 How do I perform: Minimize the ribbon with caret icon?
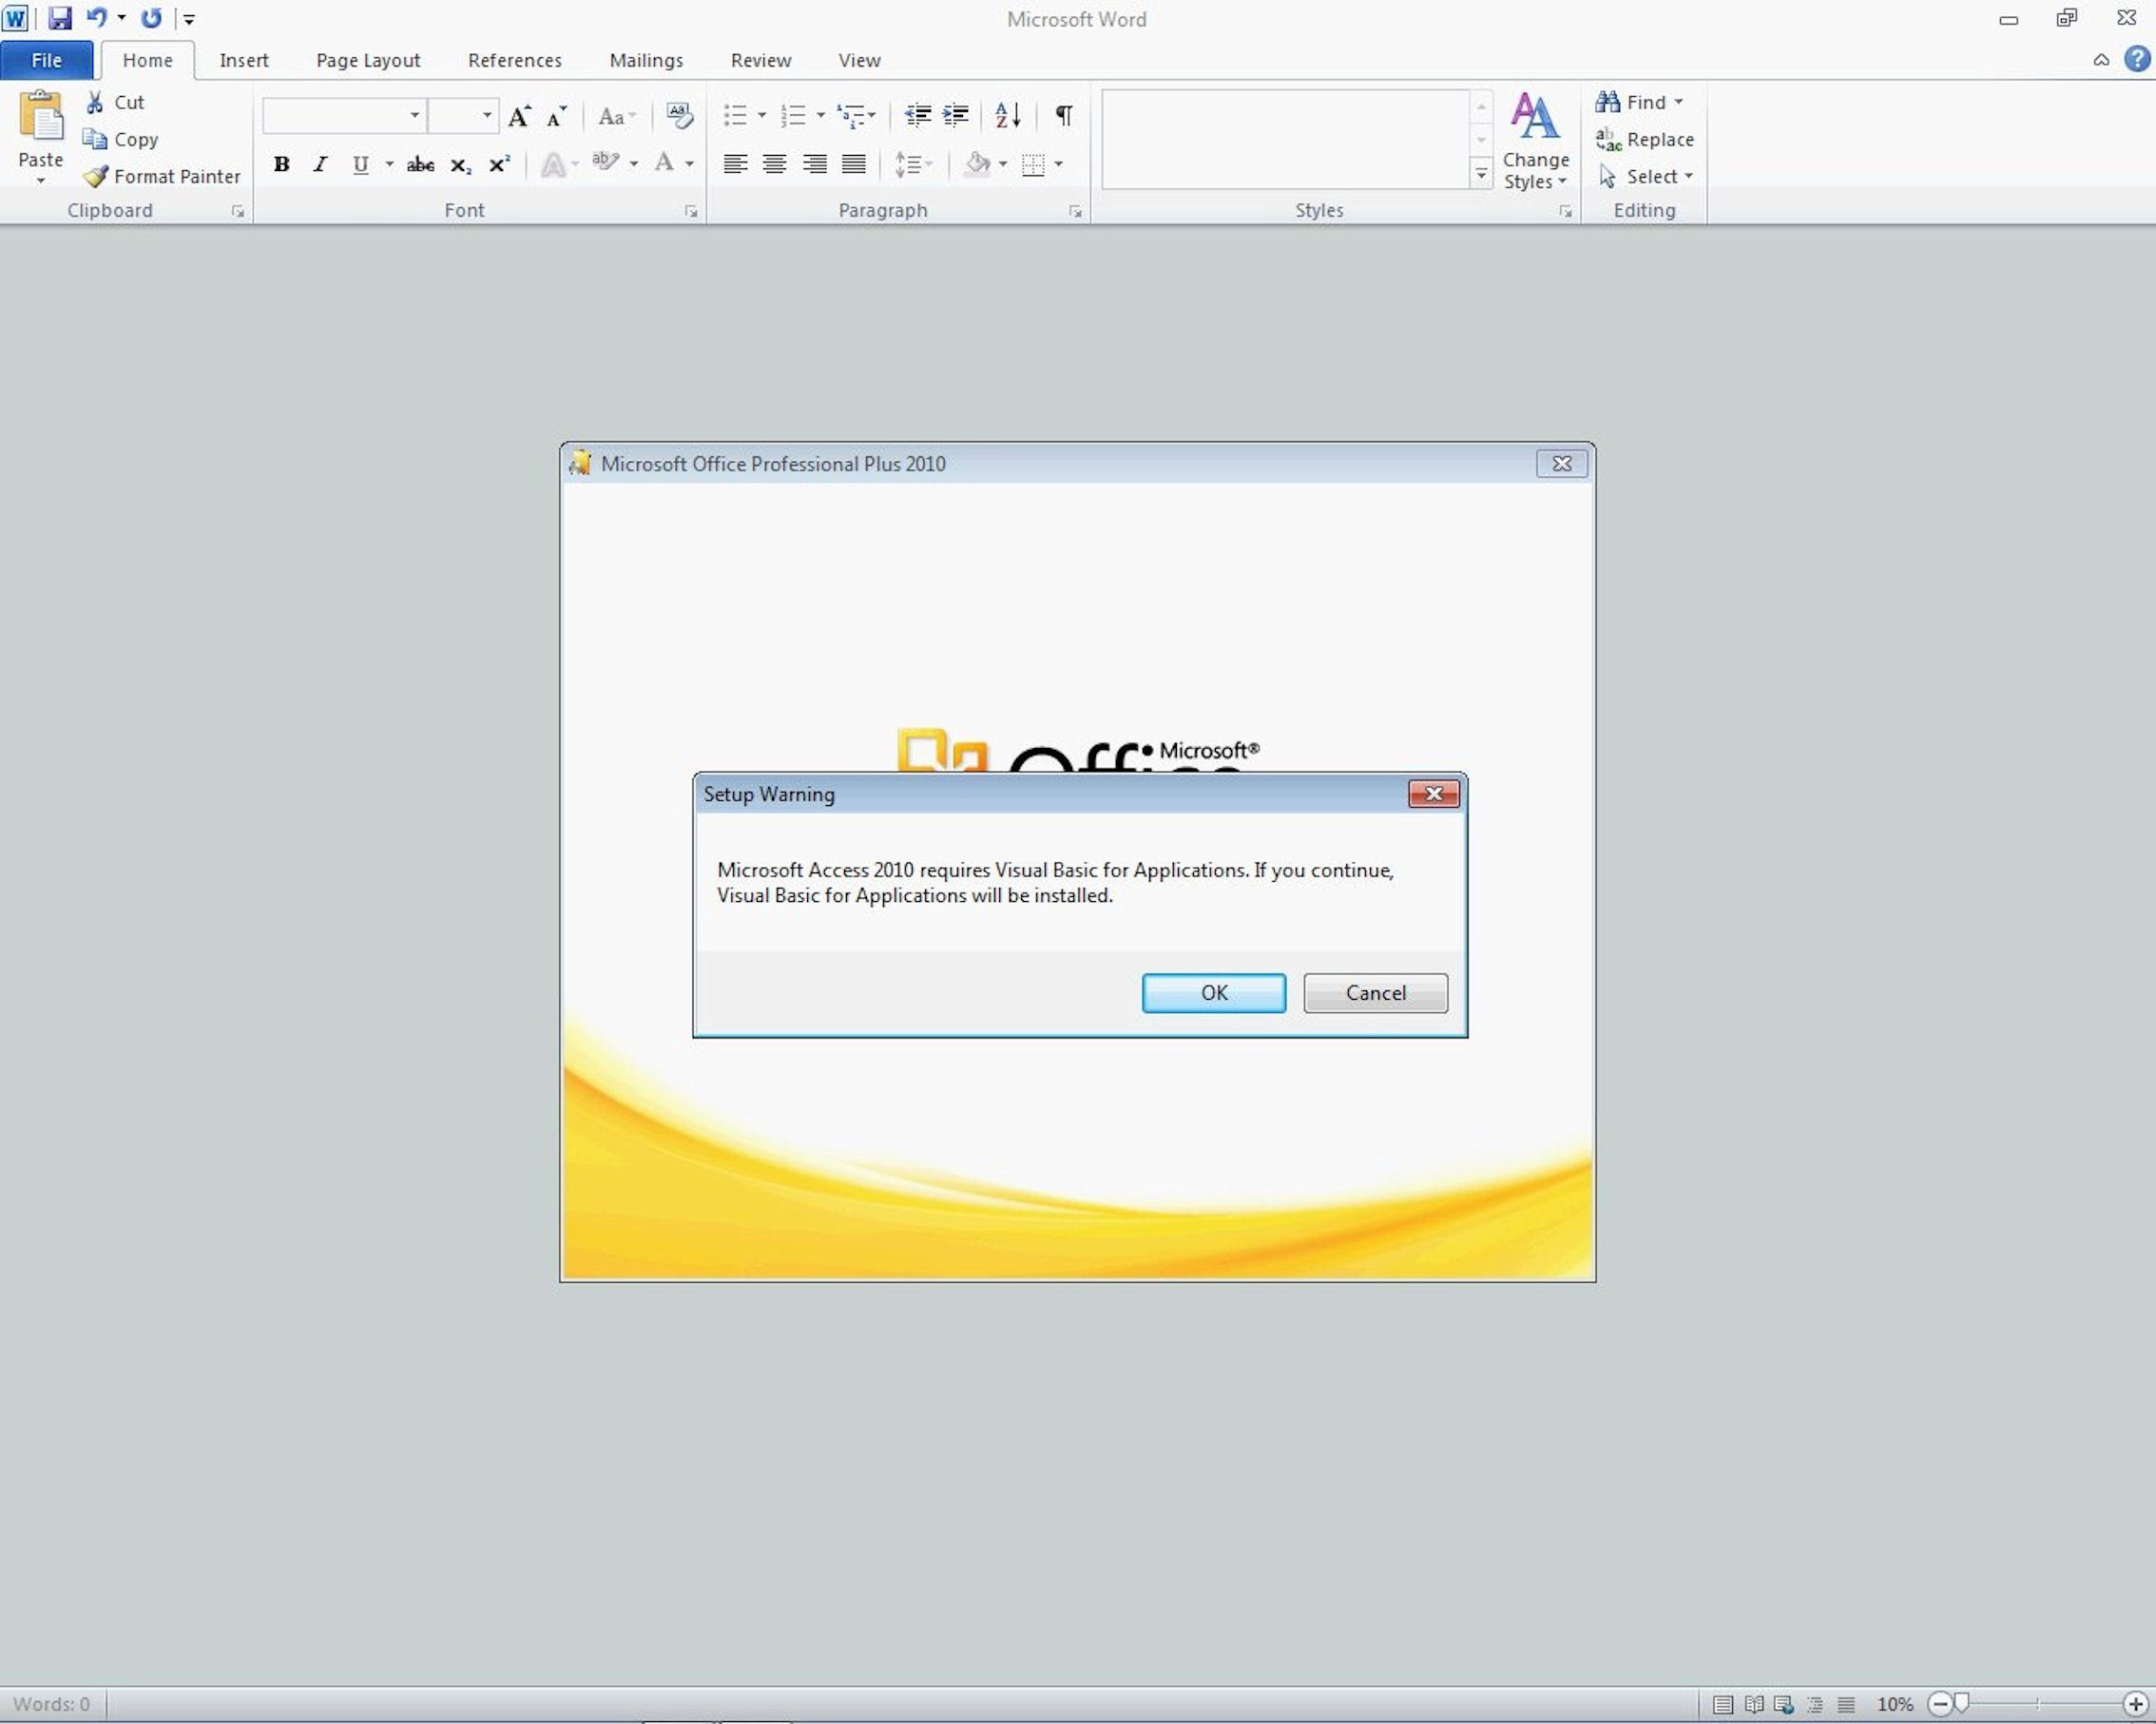coord(2101,60)
